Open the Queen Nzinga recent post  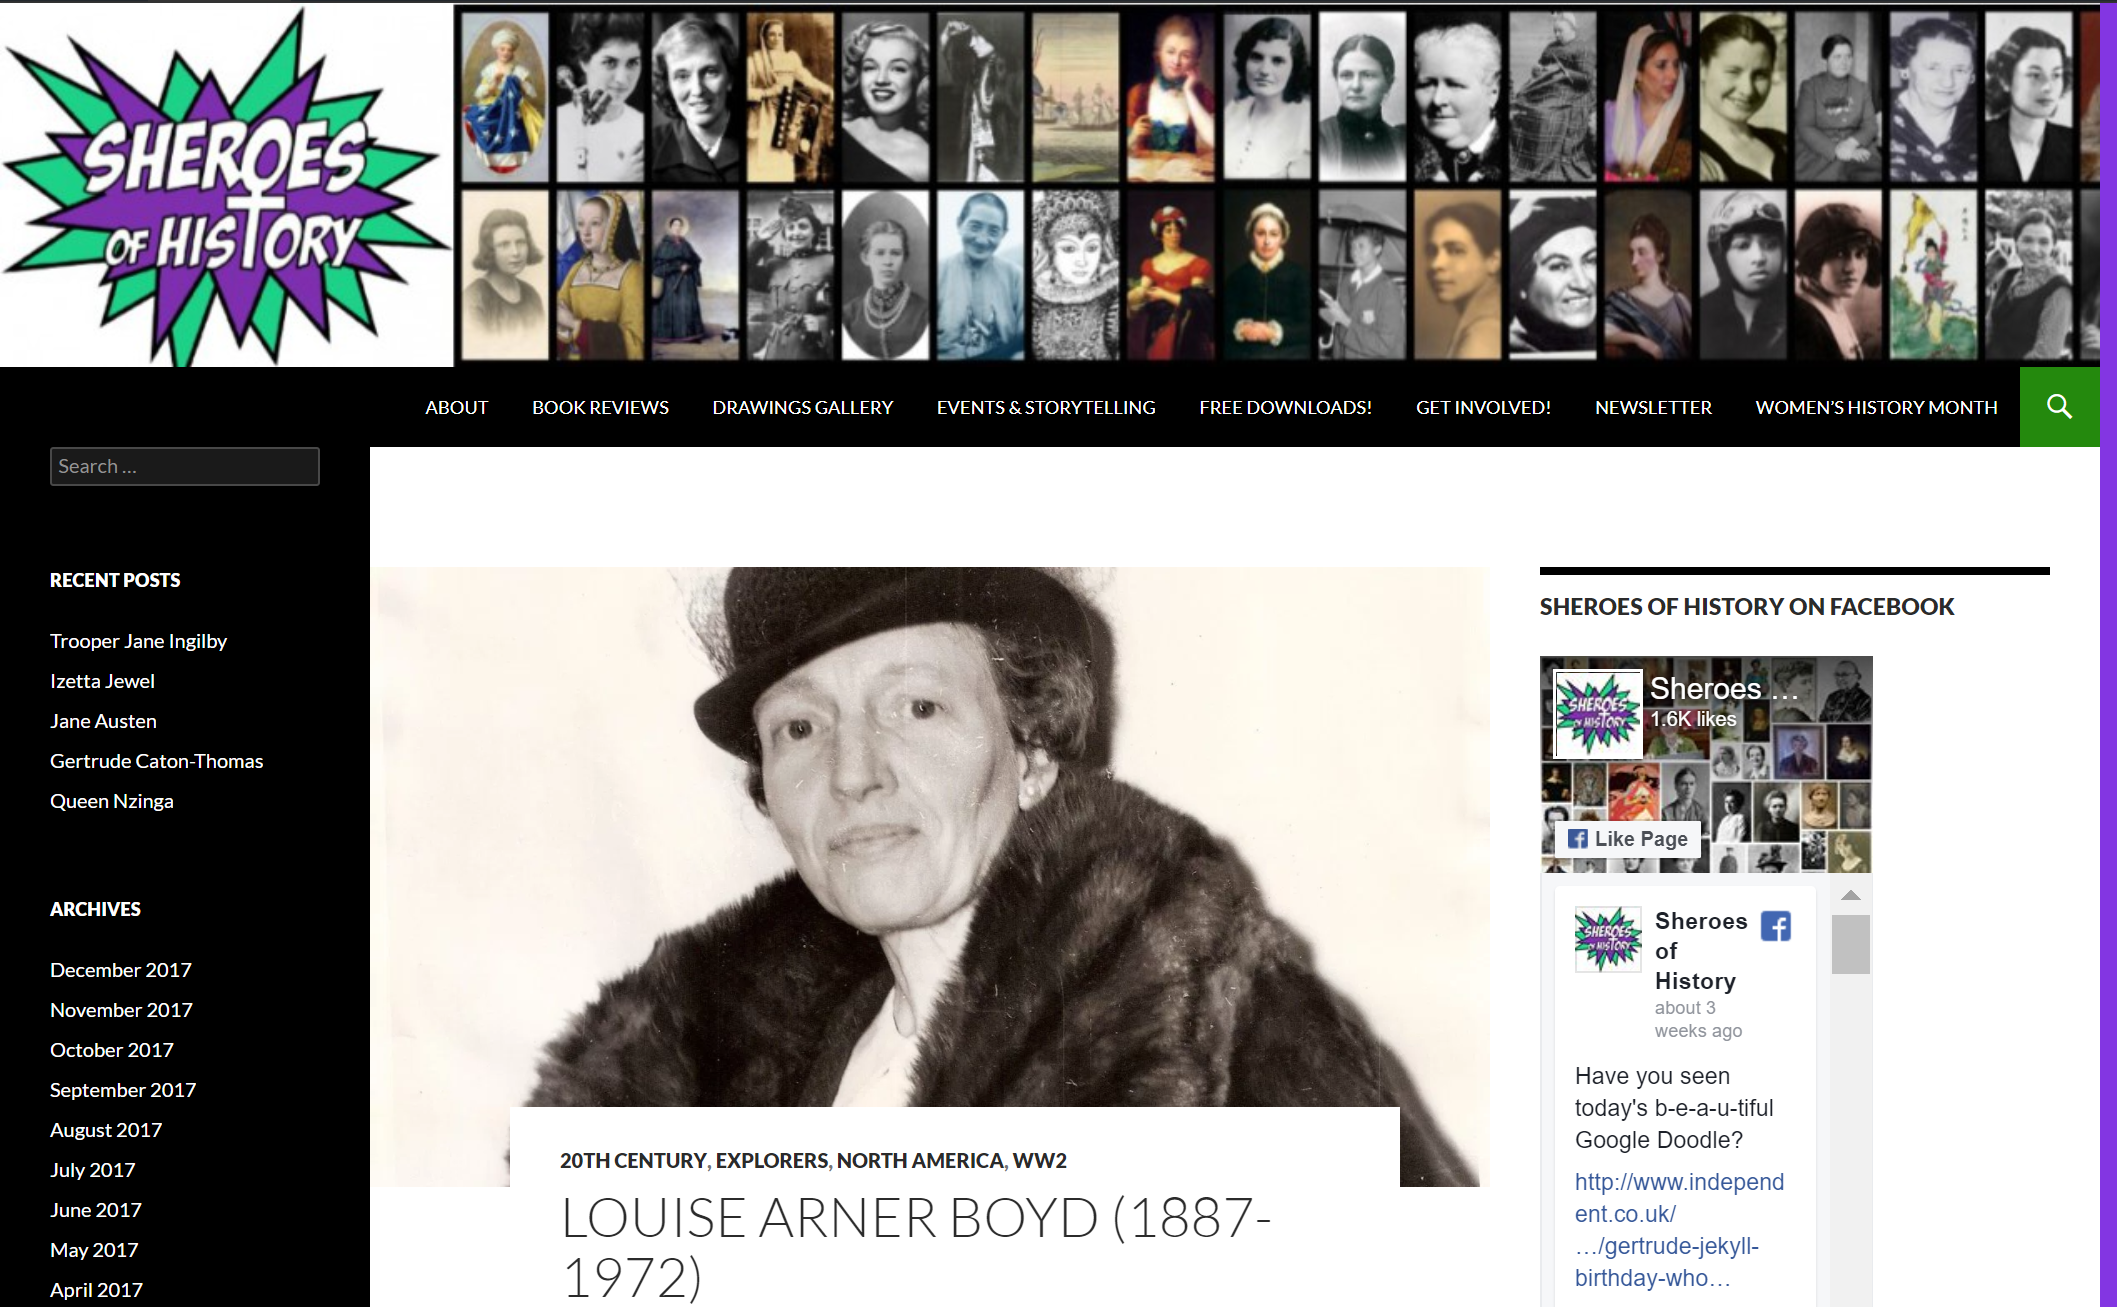[112, 801]
